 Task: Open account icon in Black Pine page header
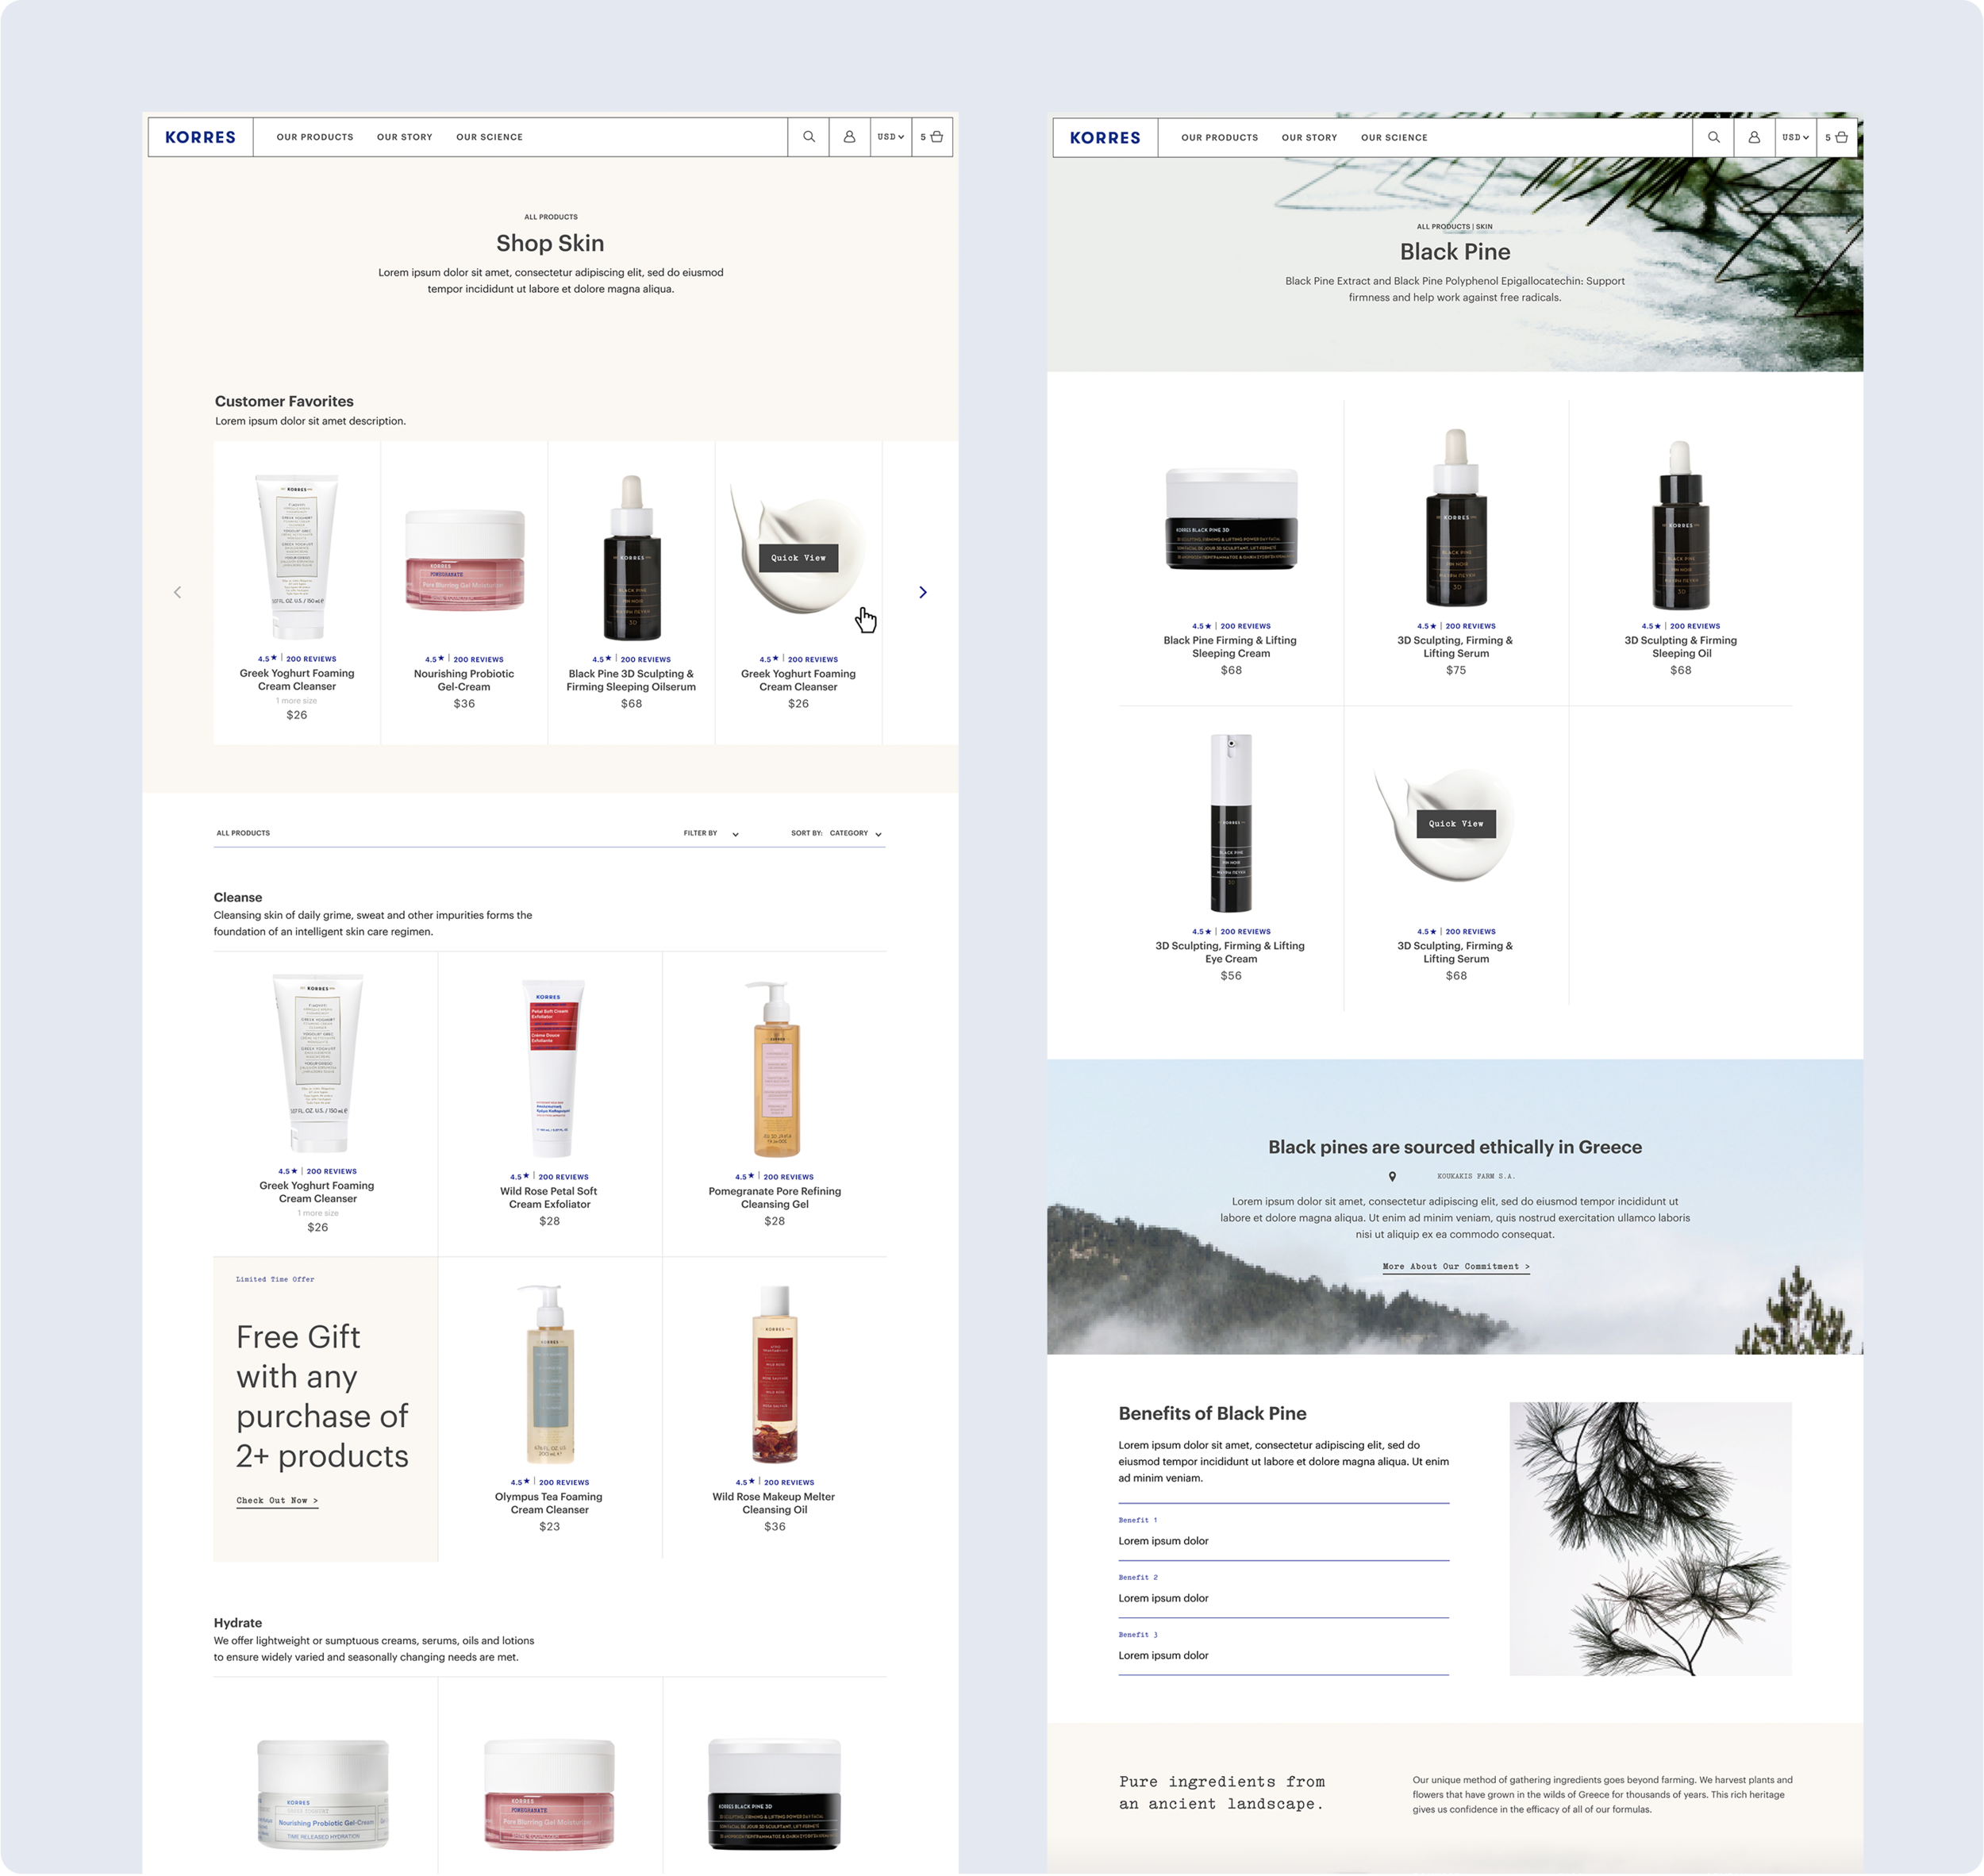(1754, 138)
